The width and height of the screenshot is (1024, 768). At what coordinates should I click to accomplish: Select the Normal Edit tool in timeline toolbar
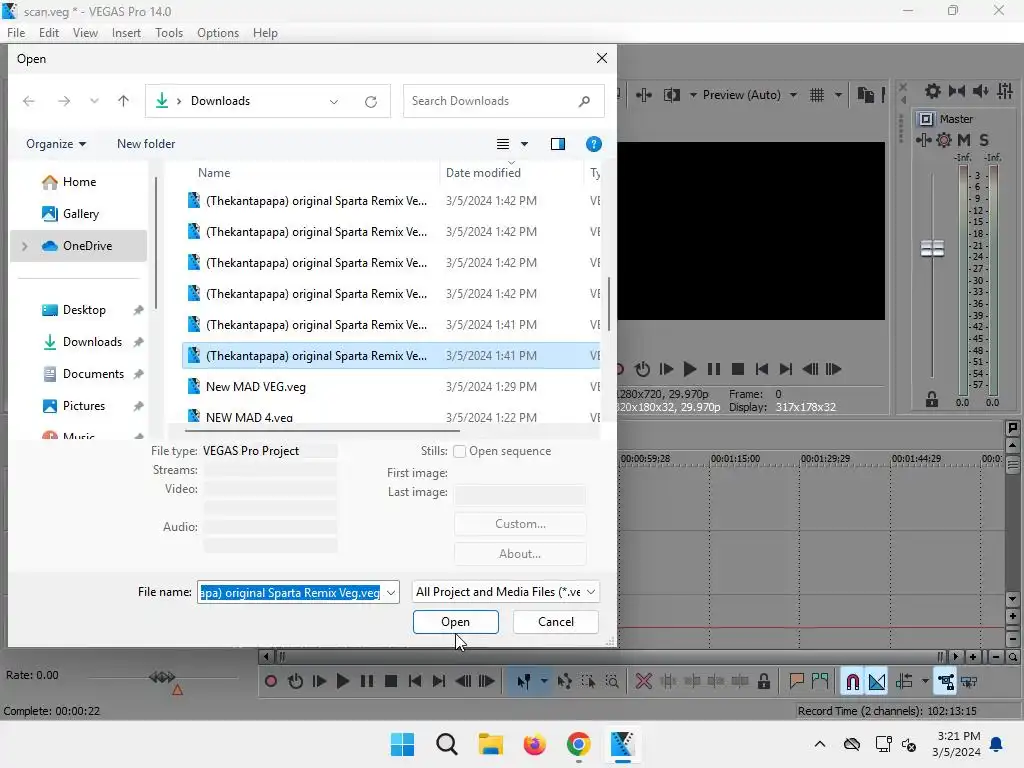point(524,682)
